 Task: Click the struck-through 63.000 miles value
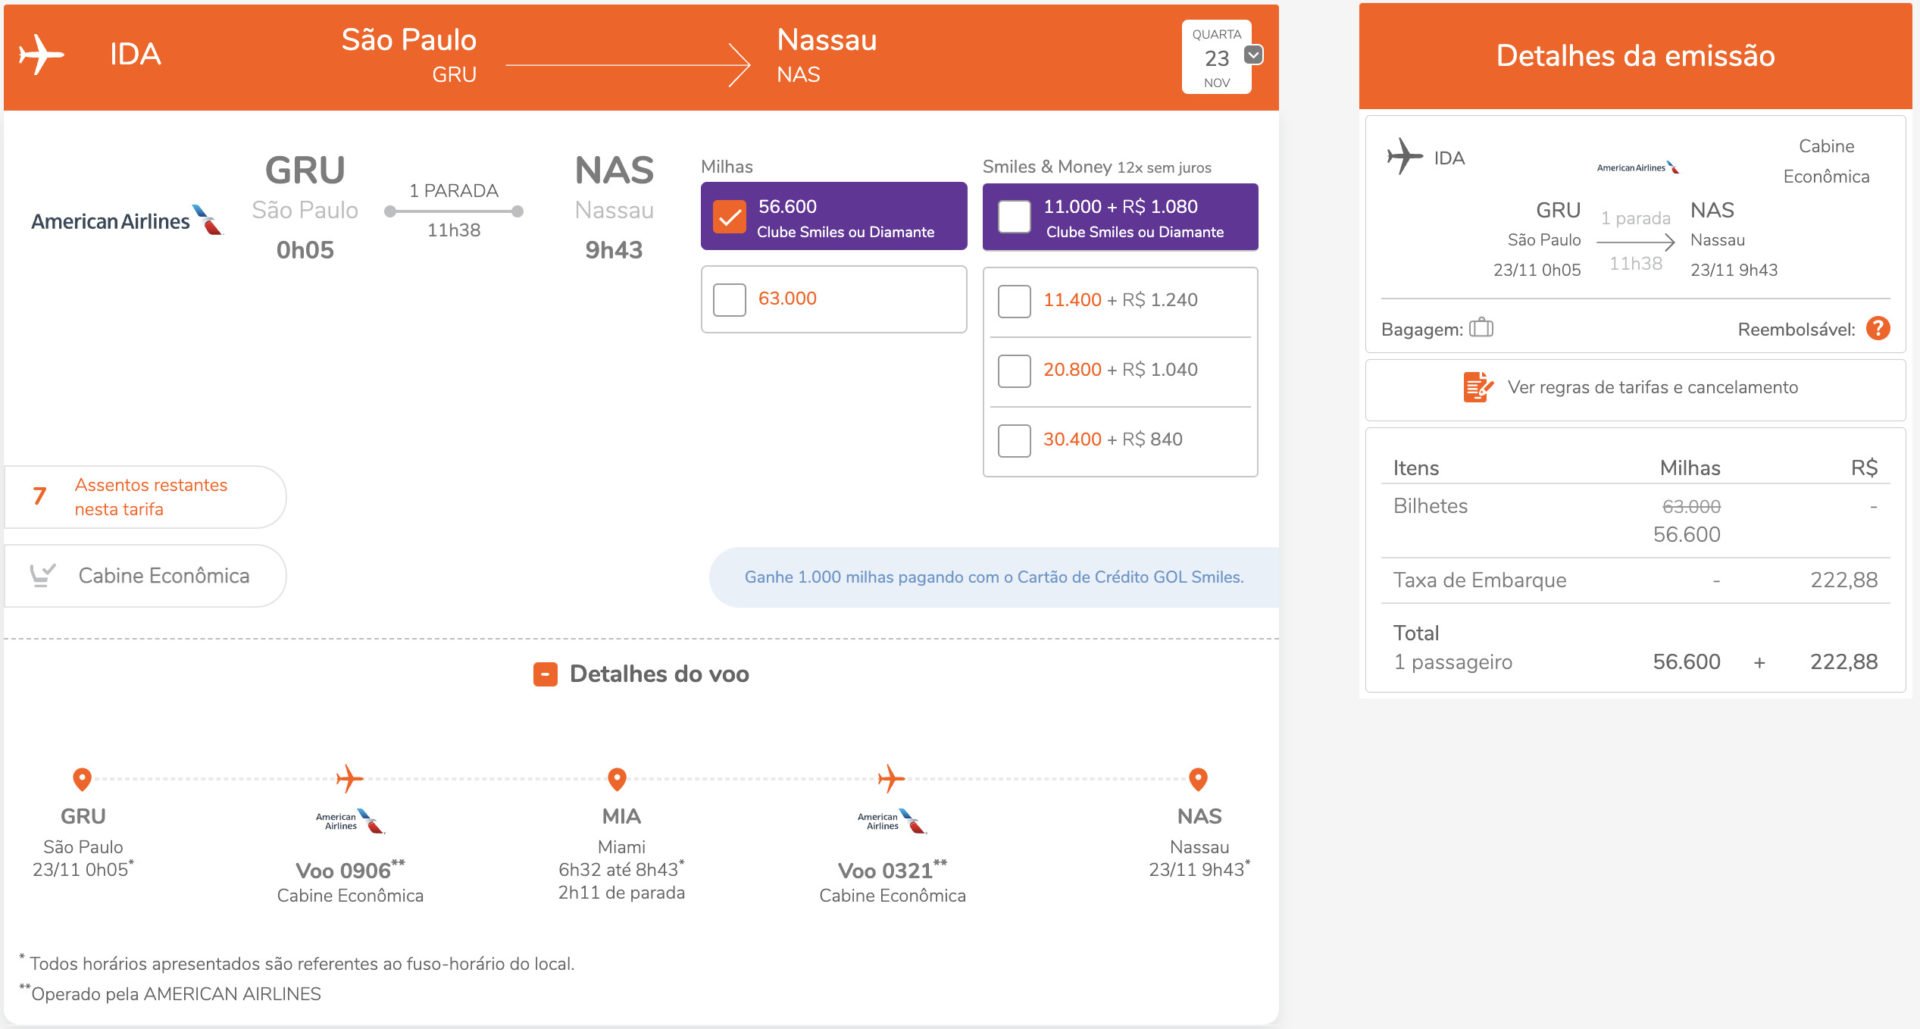[1691, 507]
